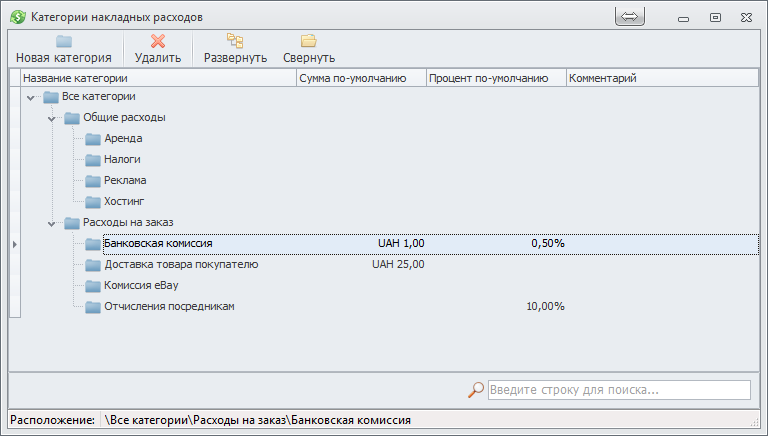The image size is (768, 436).
Task: Click the folder icon beside Аренда
Action: (93, 138)
